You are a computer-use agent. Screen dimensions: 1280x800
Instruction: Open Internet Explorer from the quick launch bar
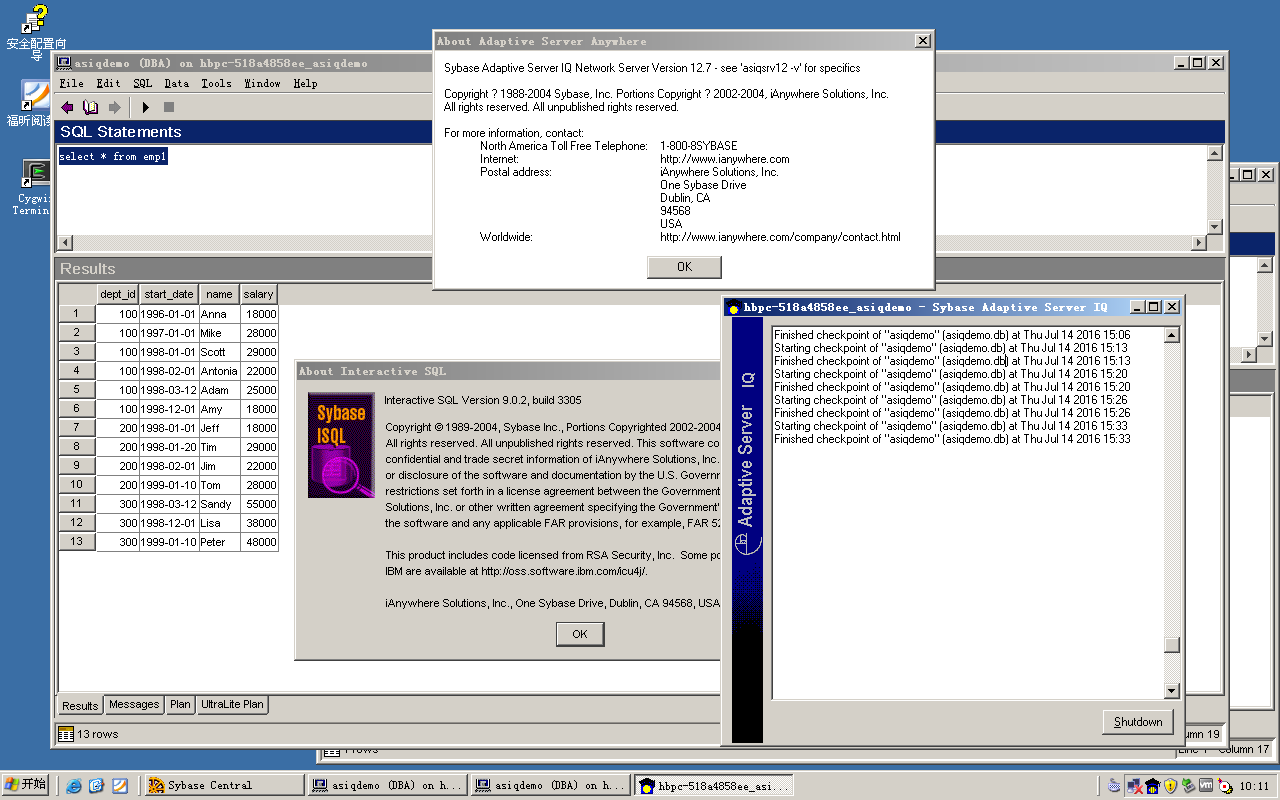(74, 786)
